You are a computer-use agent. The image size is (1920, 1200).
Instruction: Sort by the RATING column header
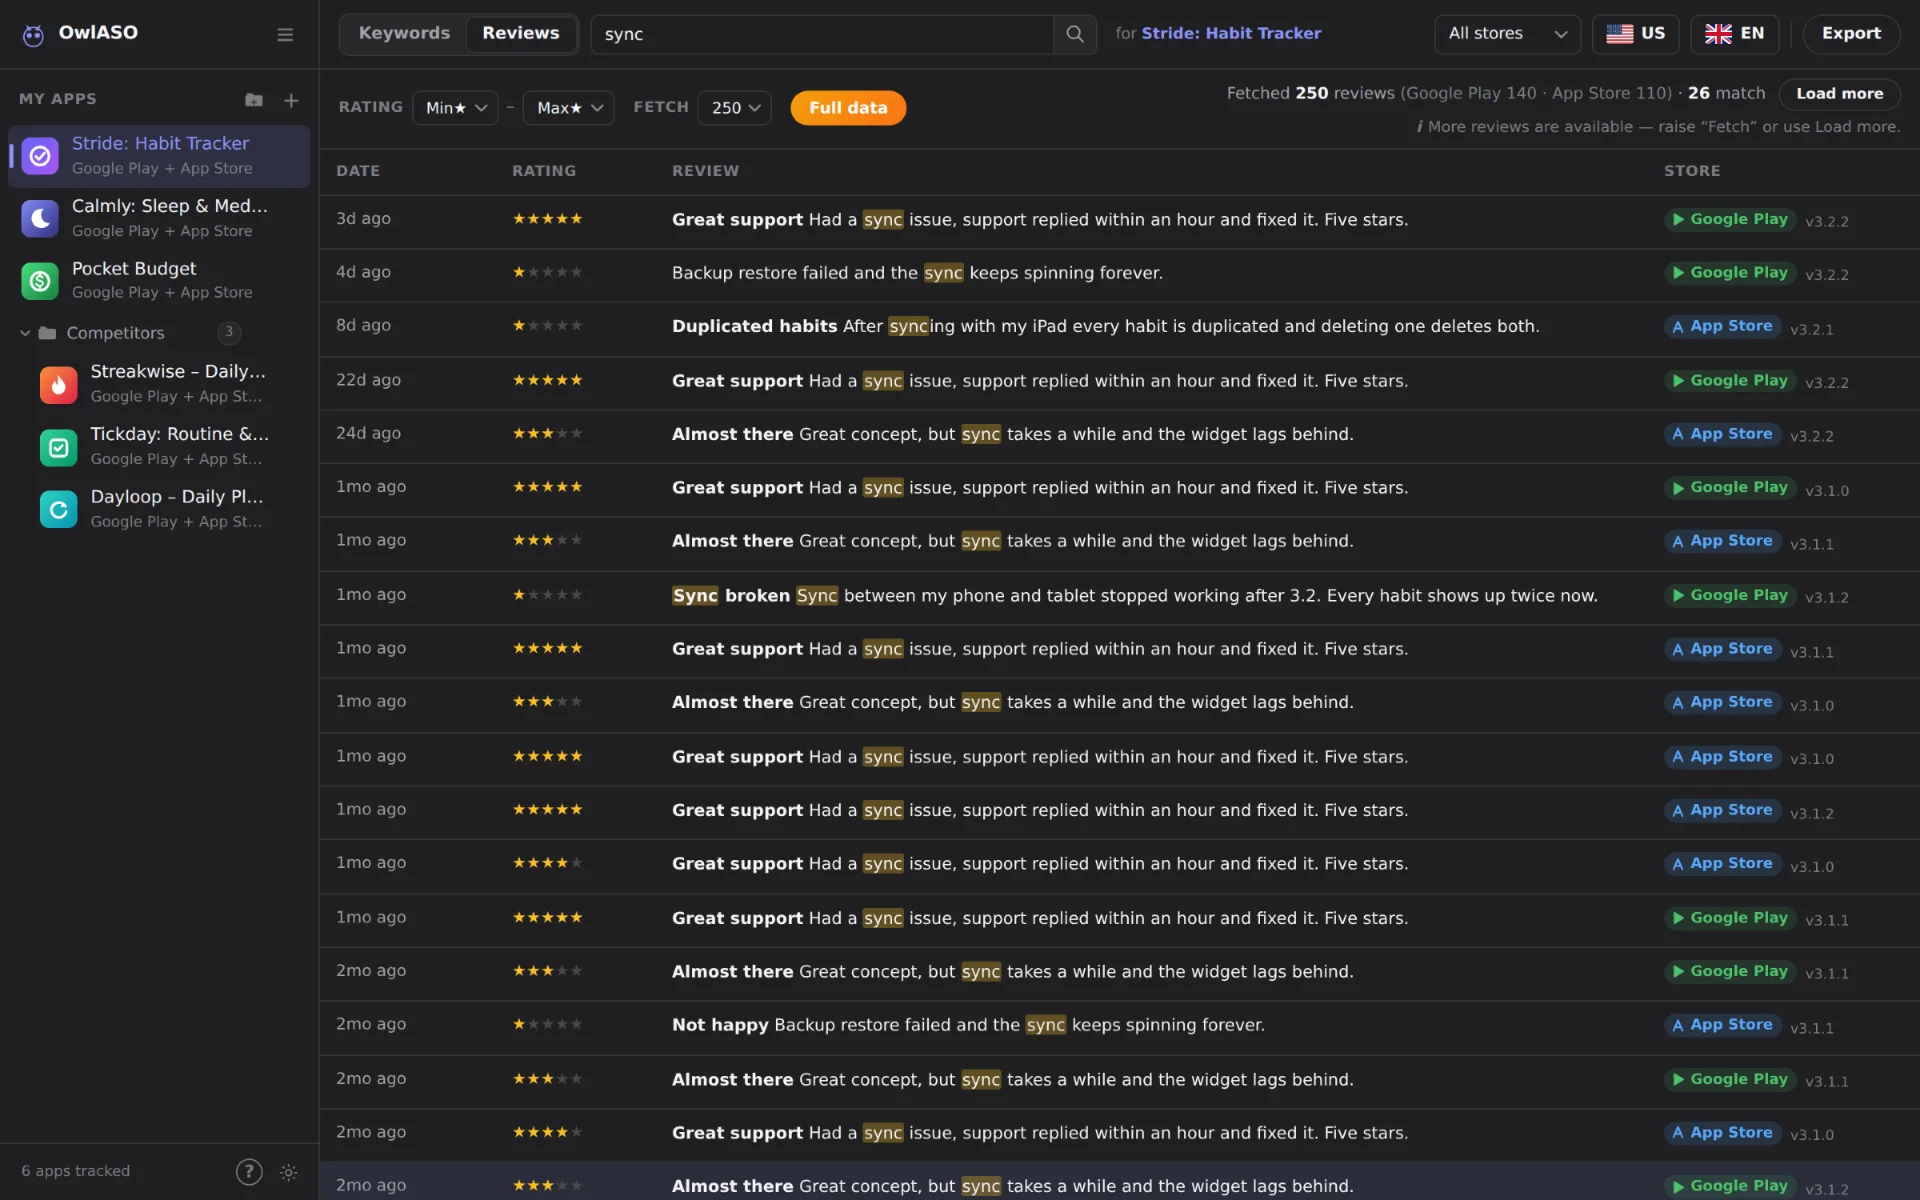click(544, 171)
